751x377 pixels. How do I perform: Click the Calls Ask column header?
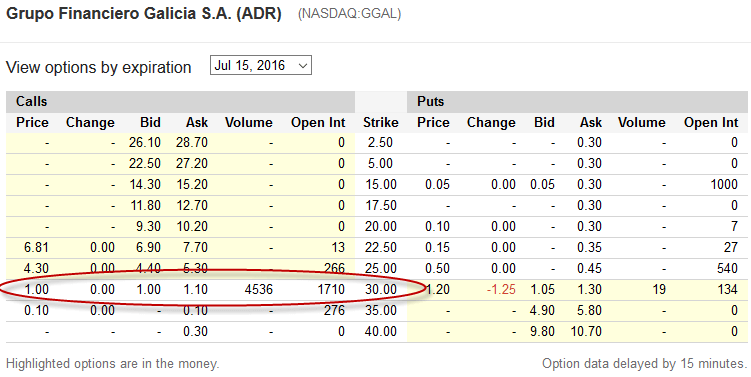pyautogui.click(x=197, y=123)
